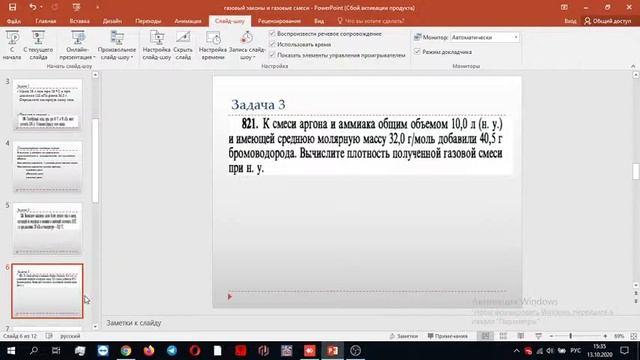Open ribbon display options icon
The width and height of the screenshot is (640, 360).
click(564, 7)
